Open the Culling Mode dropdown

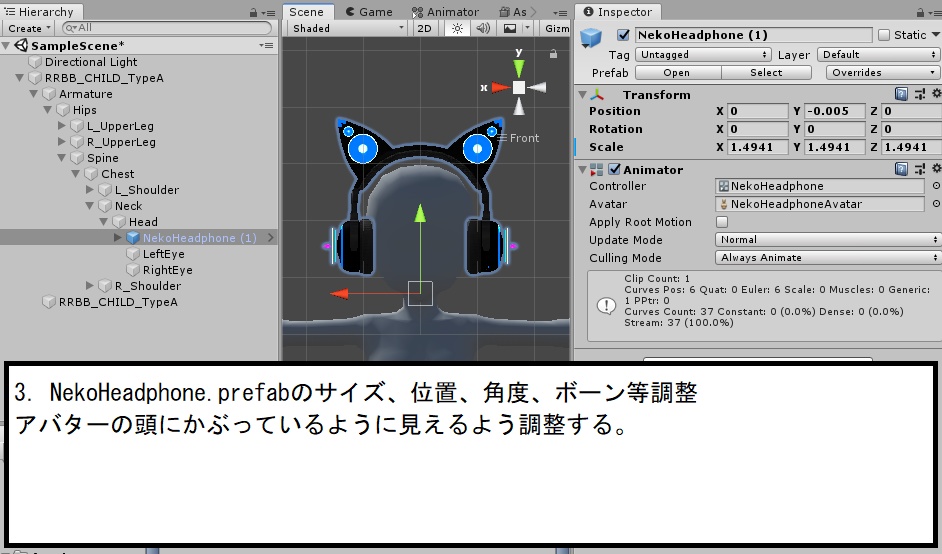tap(827, 258)
